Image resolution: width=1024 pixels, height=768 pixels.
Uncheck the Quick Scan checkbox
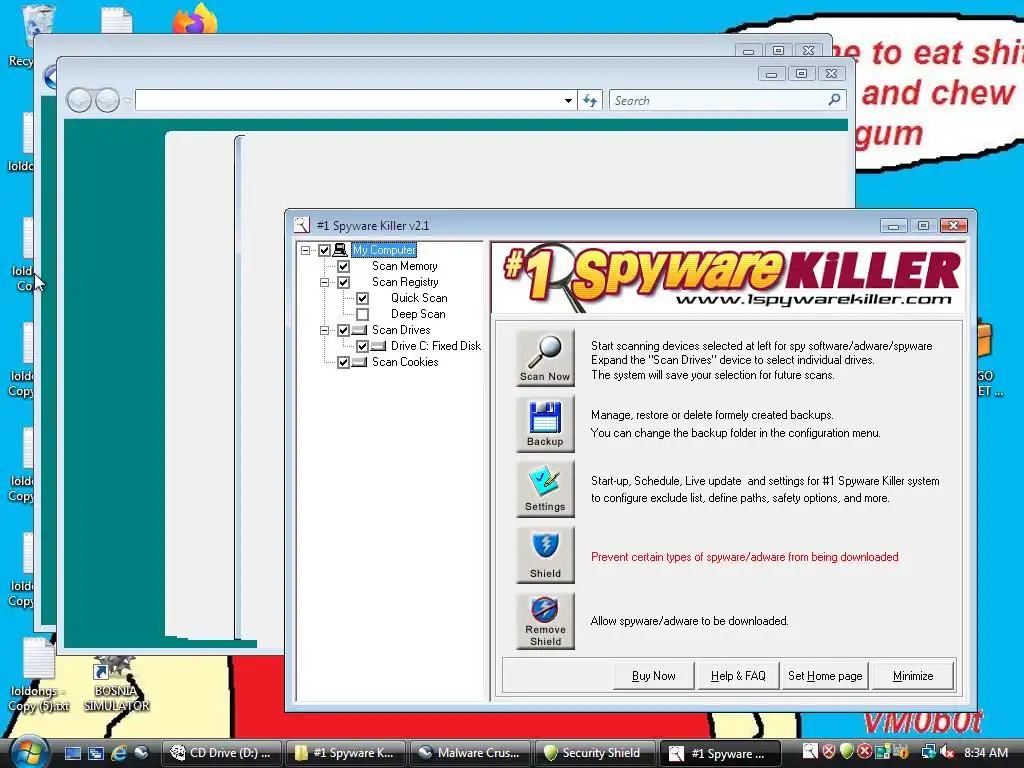(362, 298)
